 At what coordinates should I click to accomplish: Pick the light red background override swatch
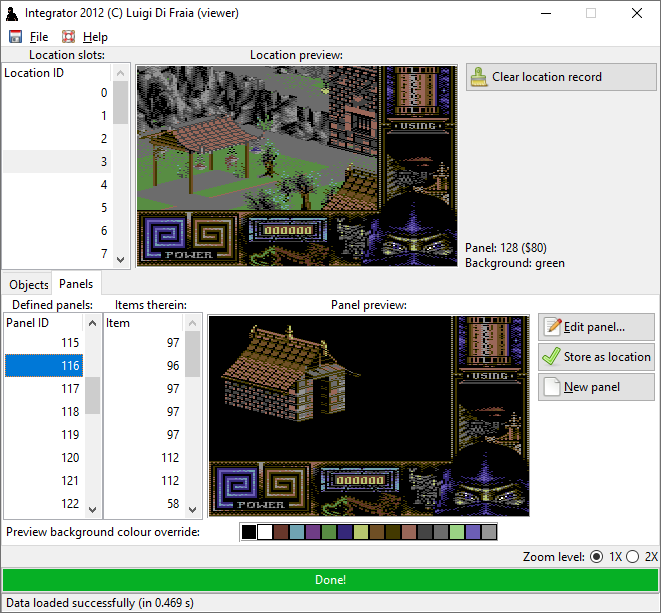coord(409,532)
